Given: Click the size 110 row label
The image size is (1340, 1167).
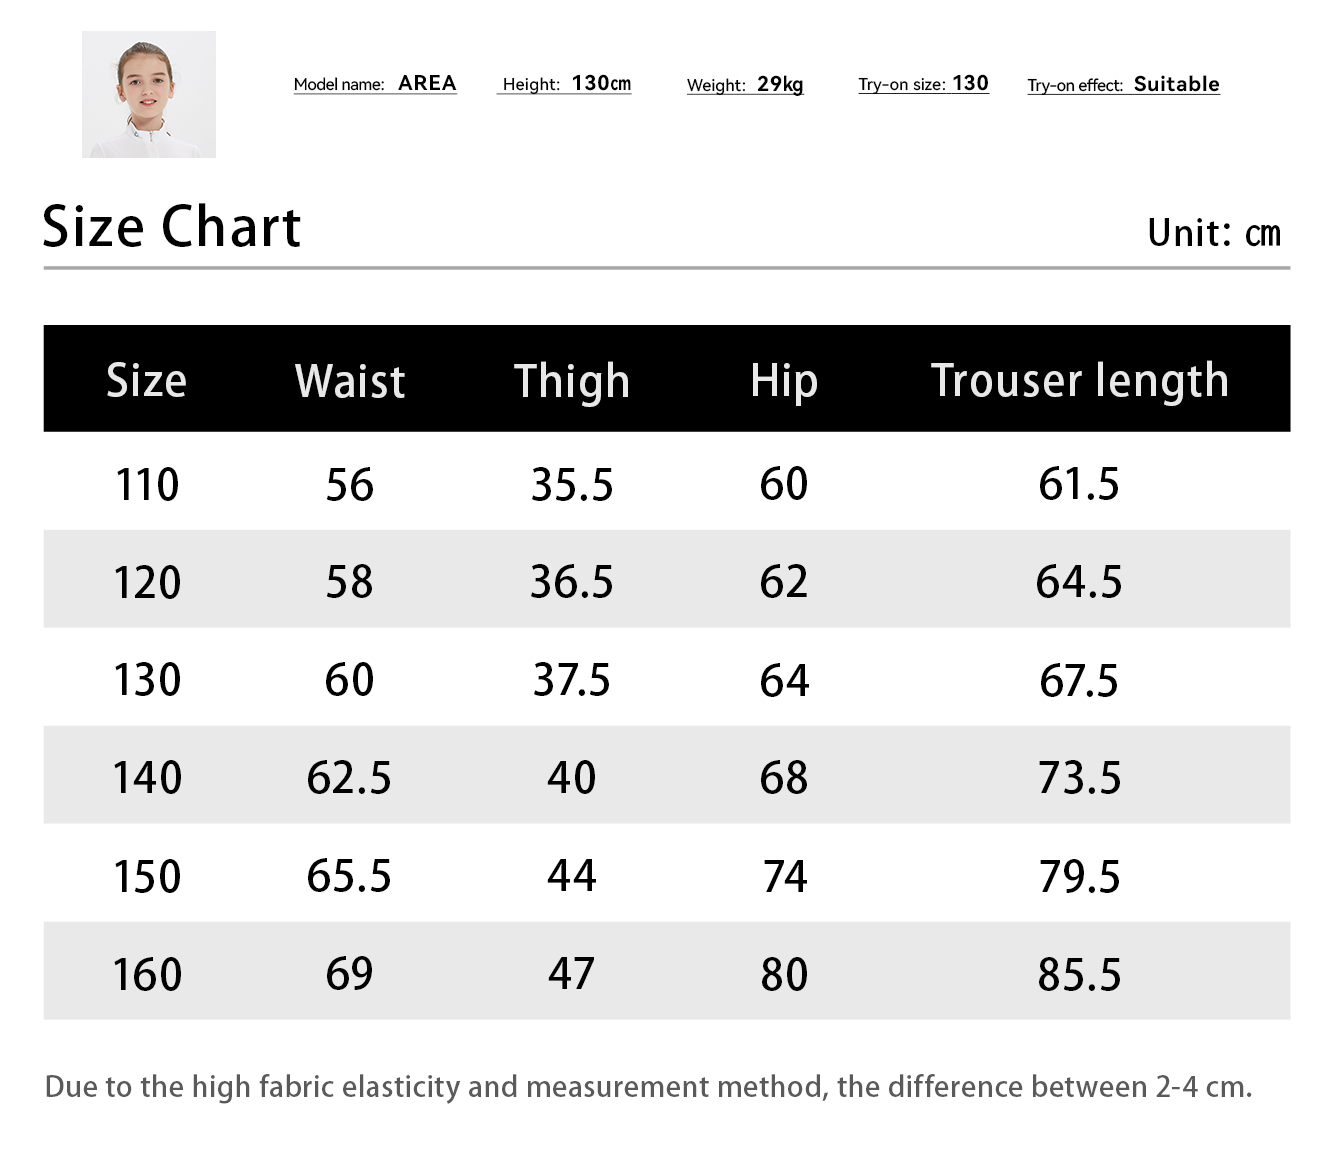Looking at the screenshot, I should [x=147, y=485].
